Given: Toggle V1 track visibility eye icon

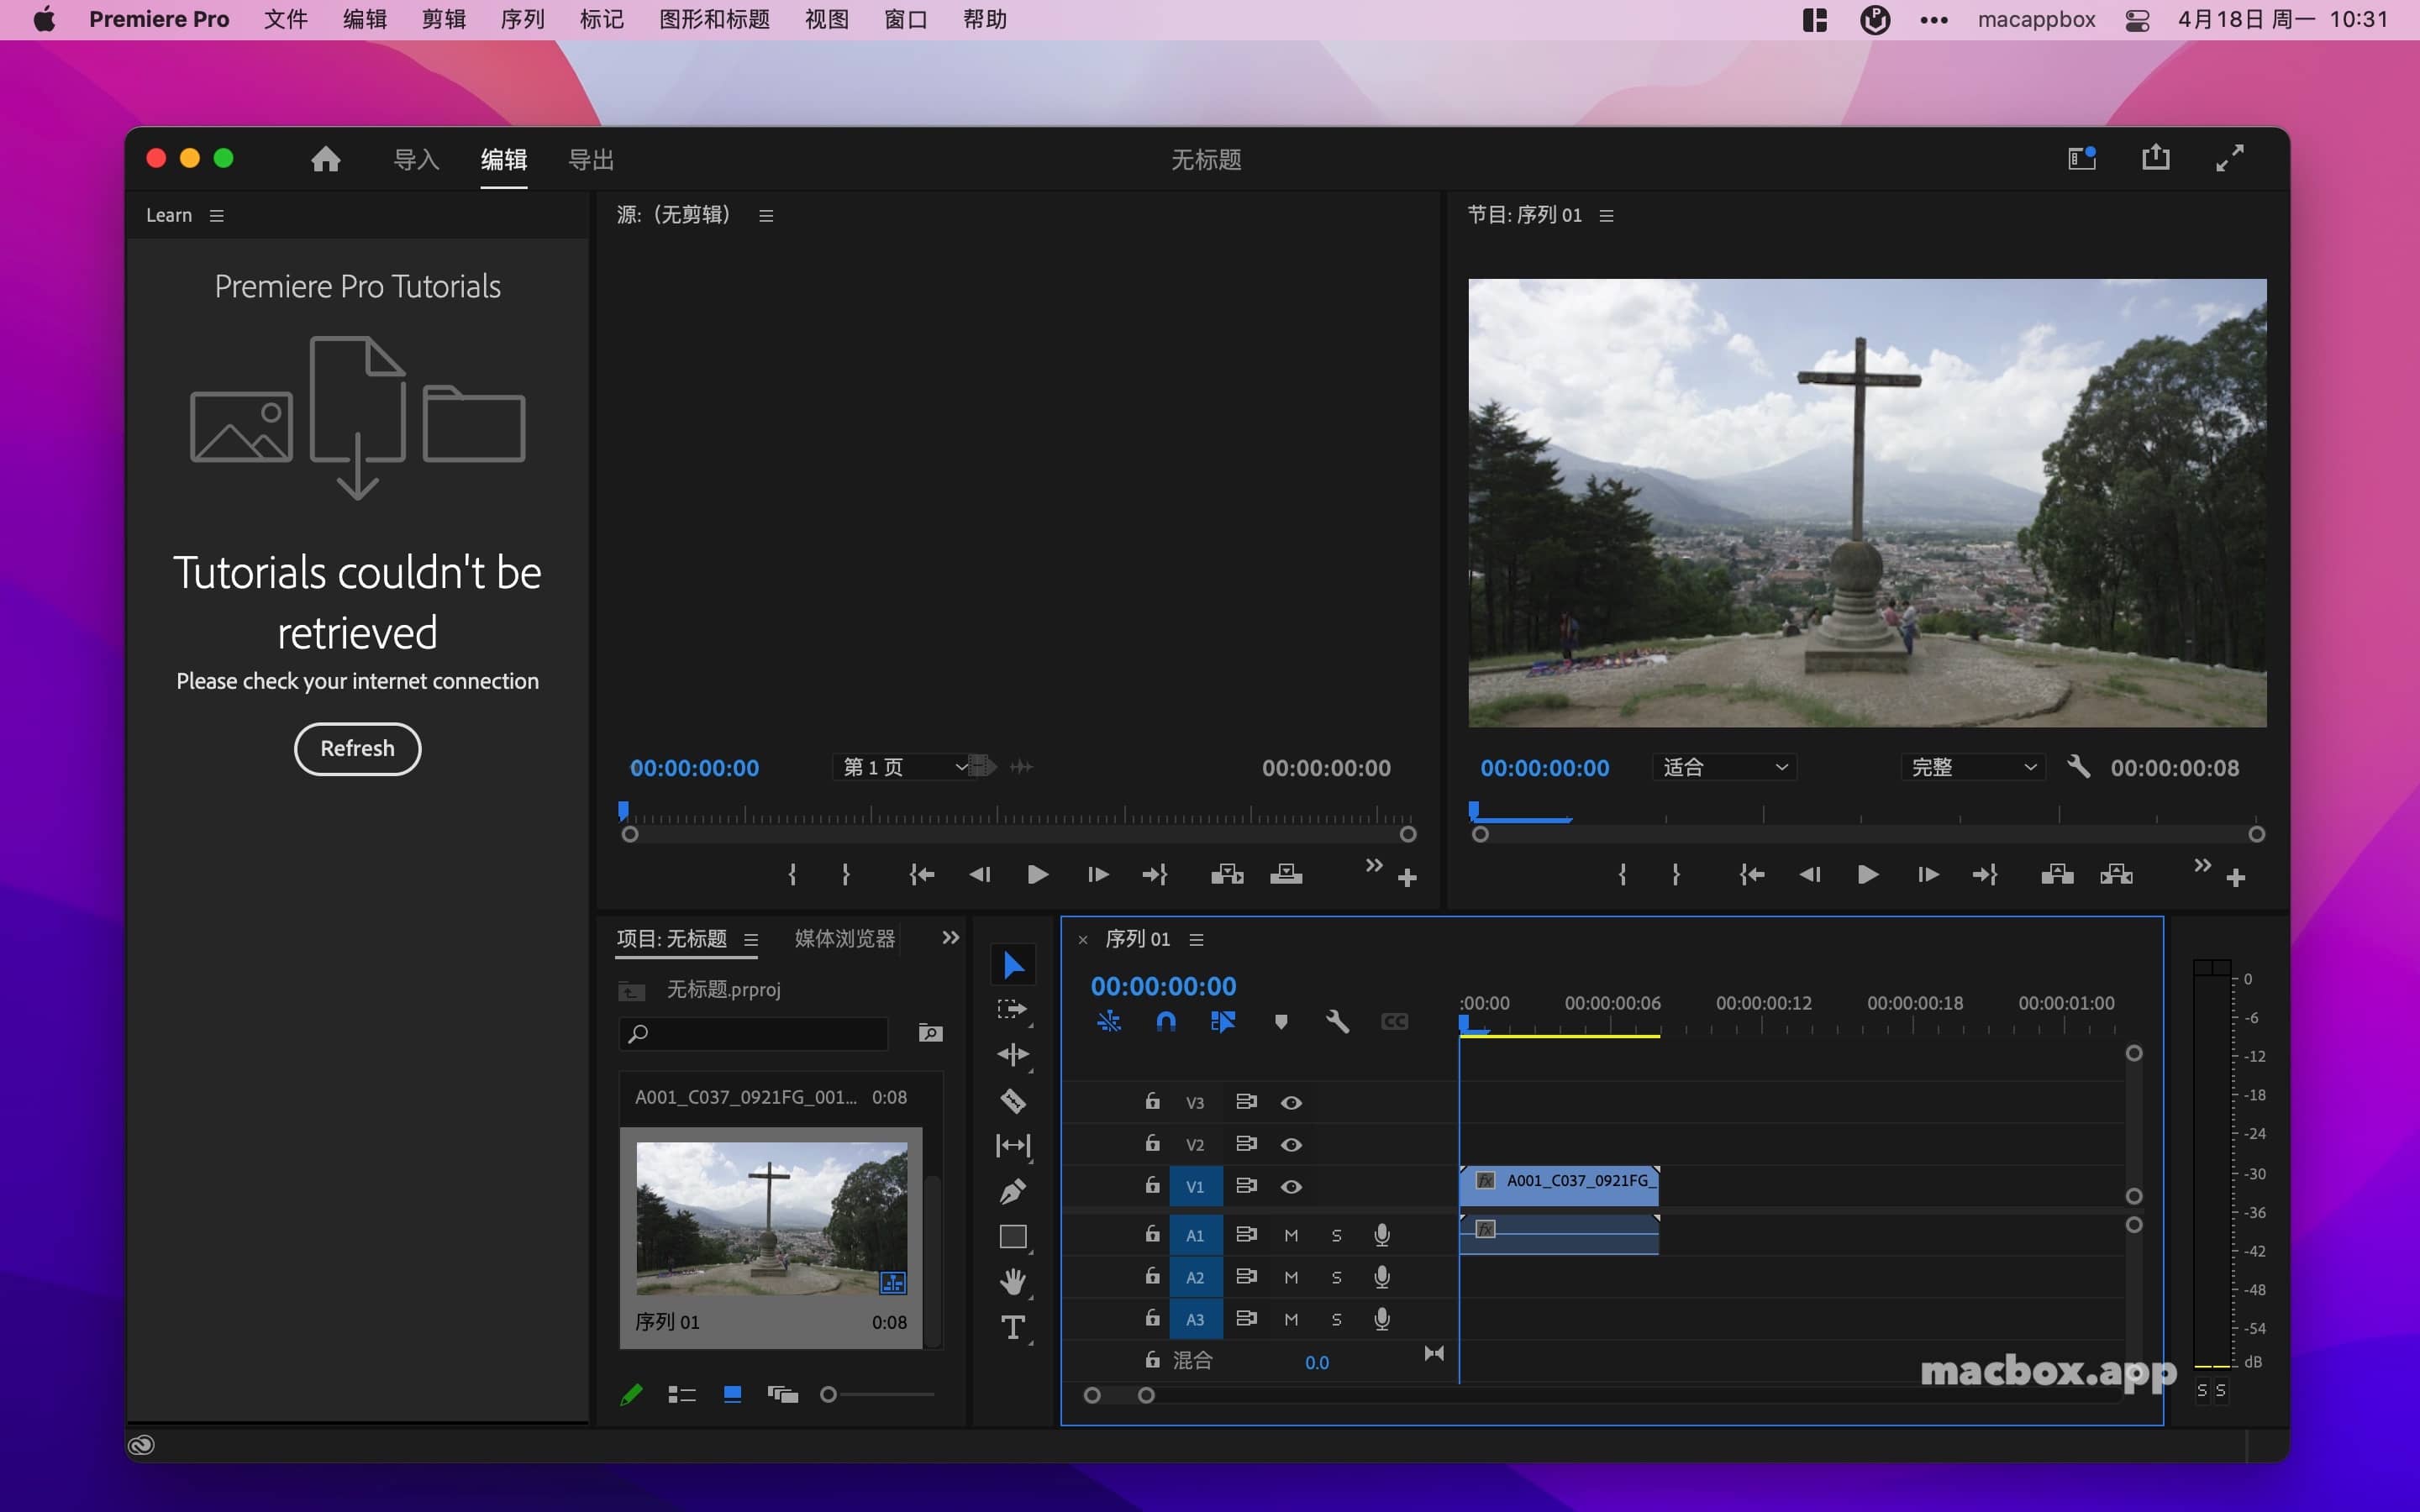Looking at the screenshot, I should pos(1289,1186).
